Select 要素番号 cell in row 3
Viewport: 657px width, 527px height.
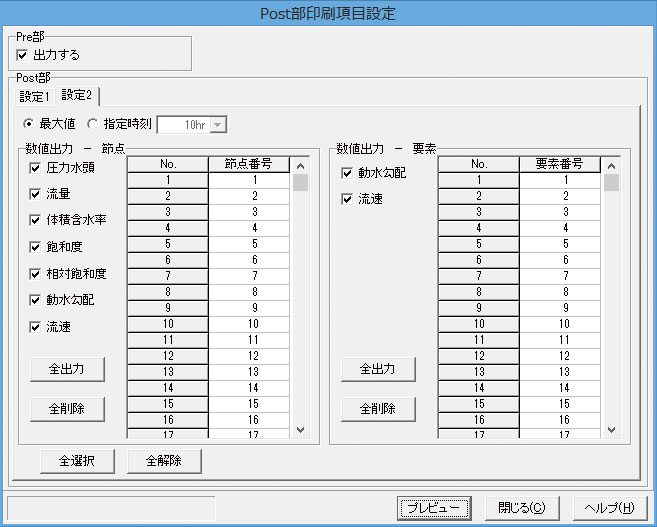(x=560, y=212)
